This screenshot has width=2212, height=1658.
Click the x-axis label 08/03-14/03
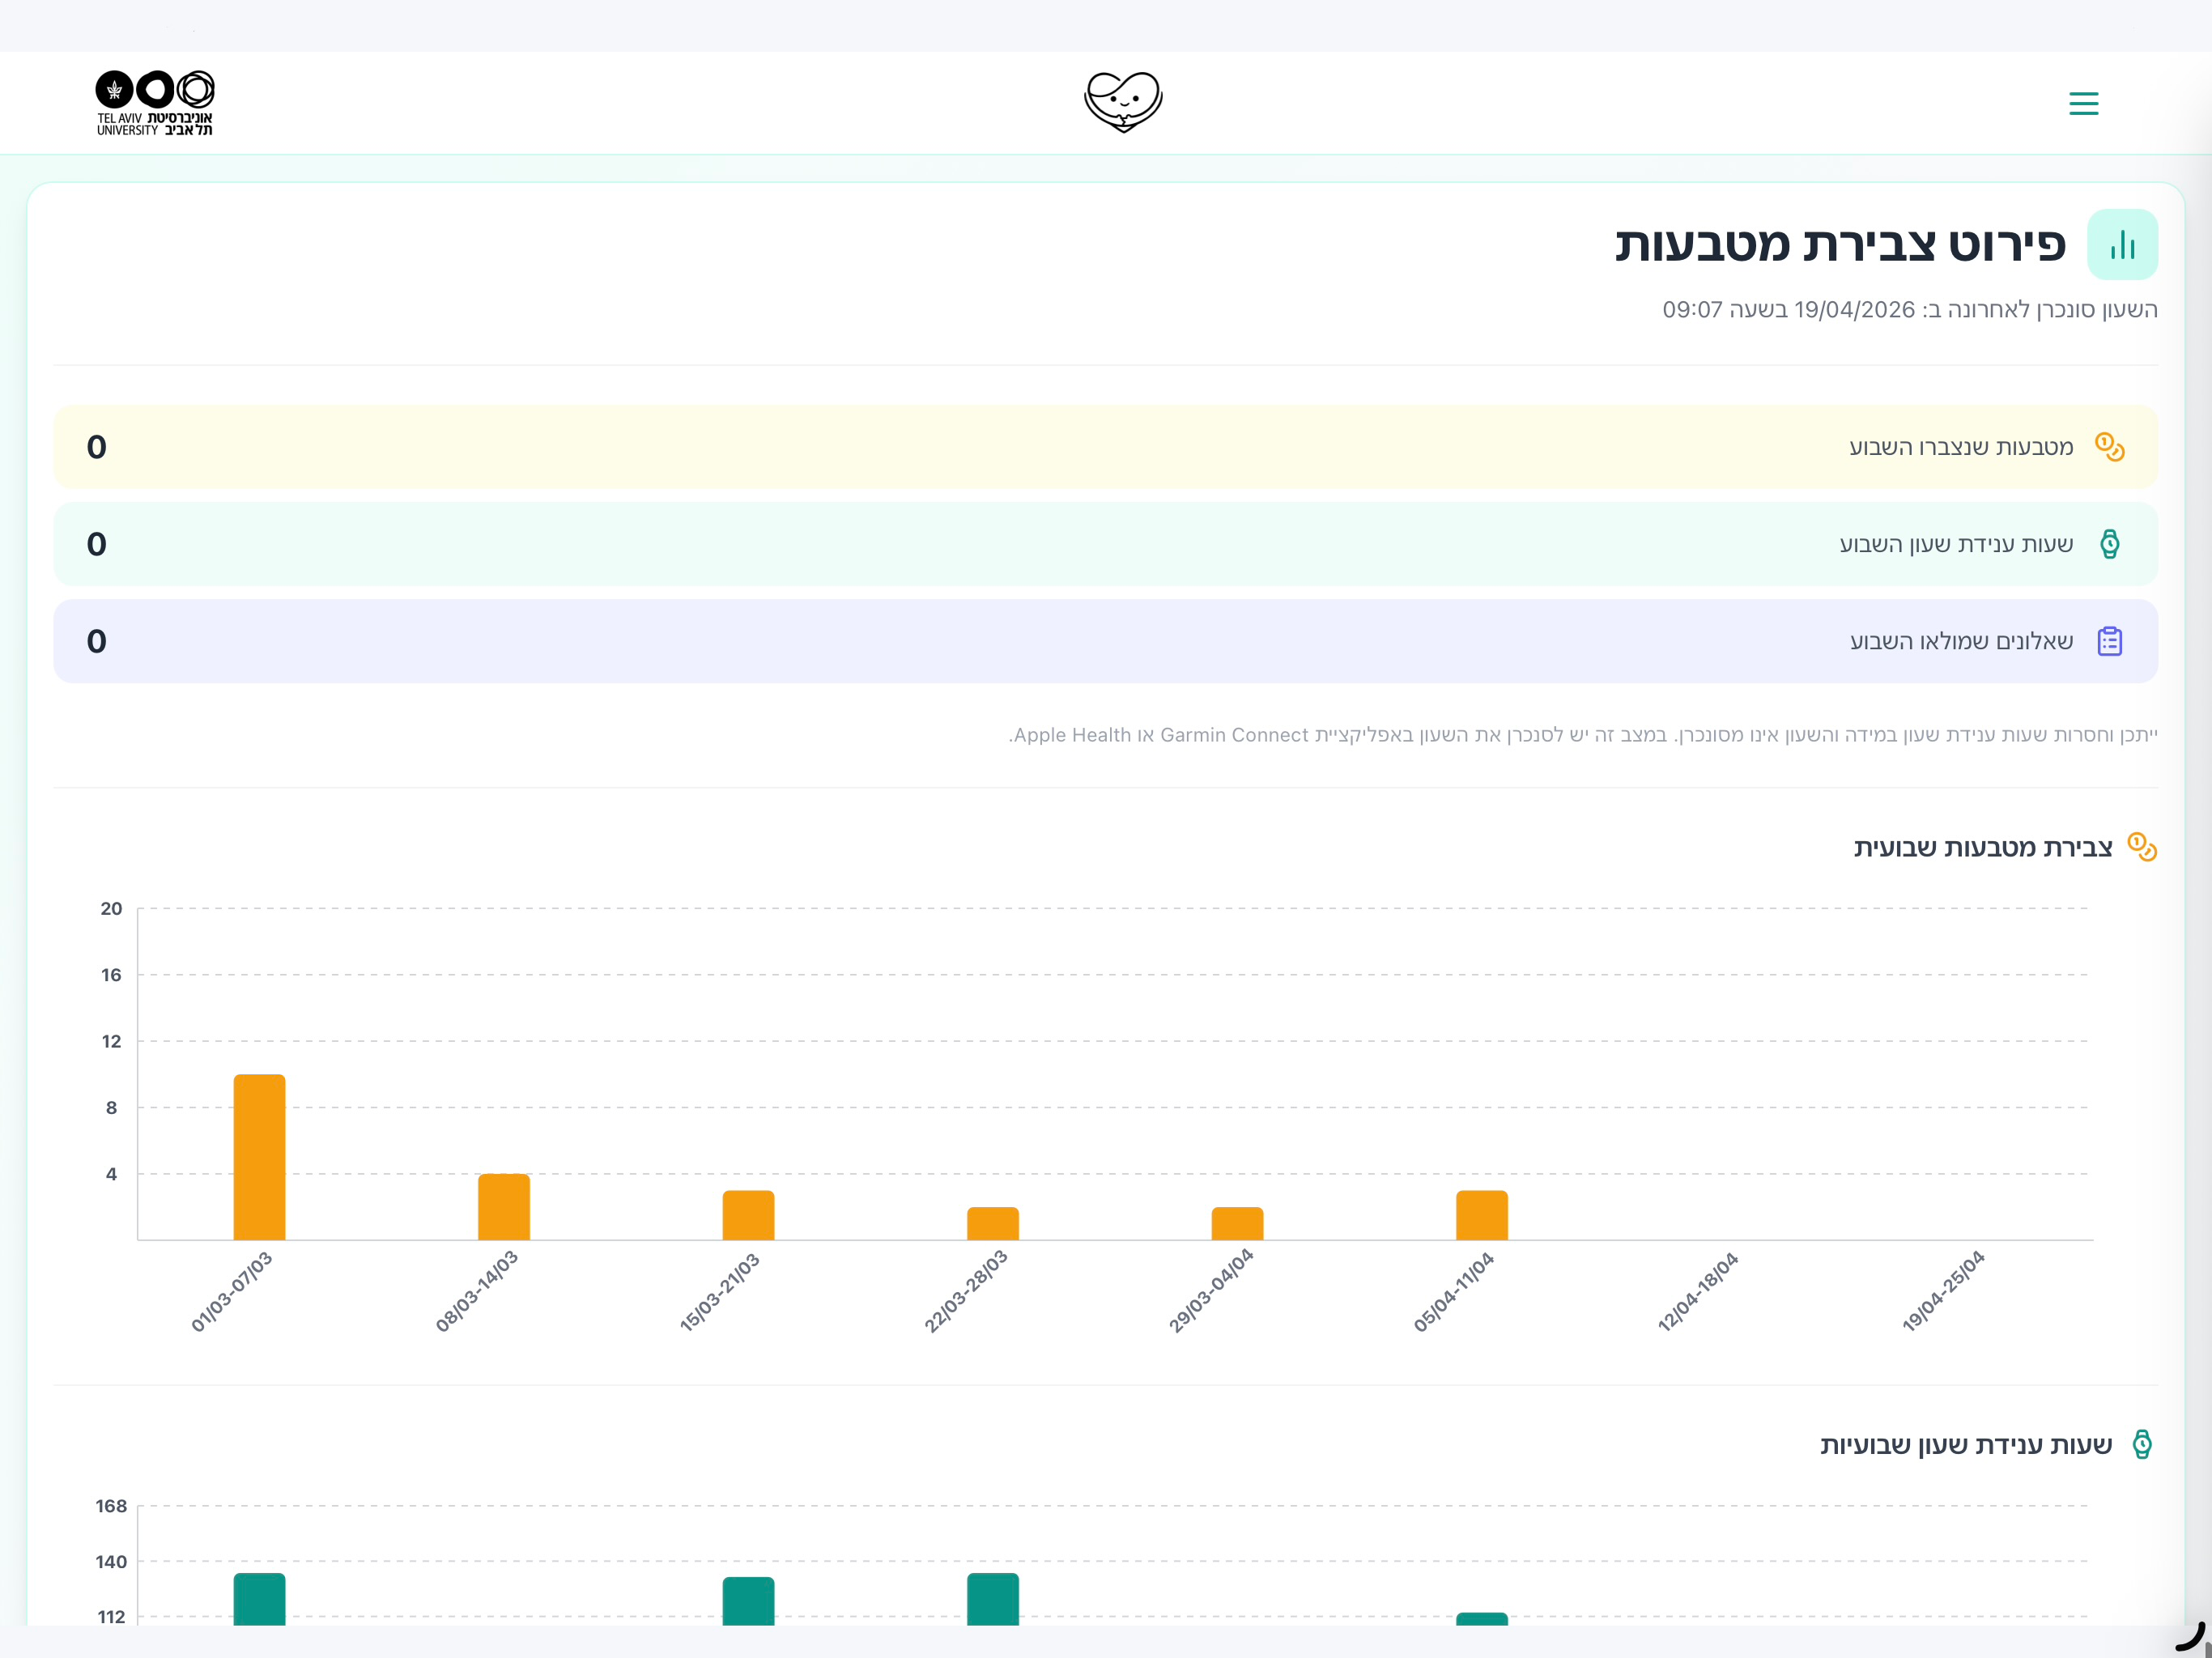(x=476, y=1291)
